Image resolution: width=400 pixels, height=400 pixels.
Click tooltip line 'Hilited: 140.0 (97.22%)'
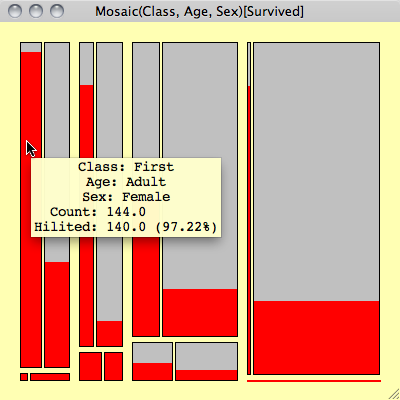[x=126, y=227]
